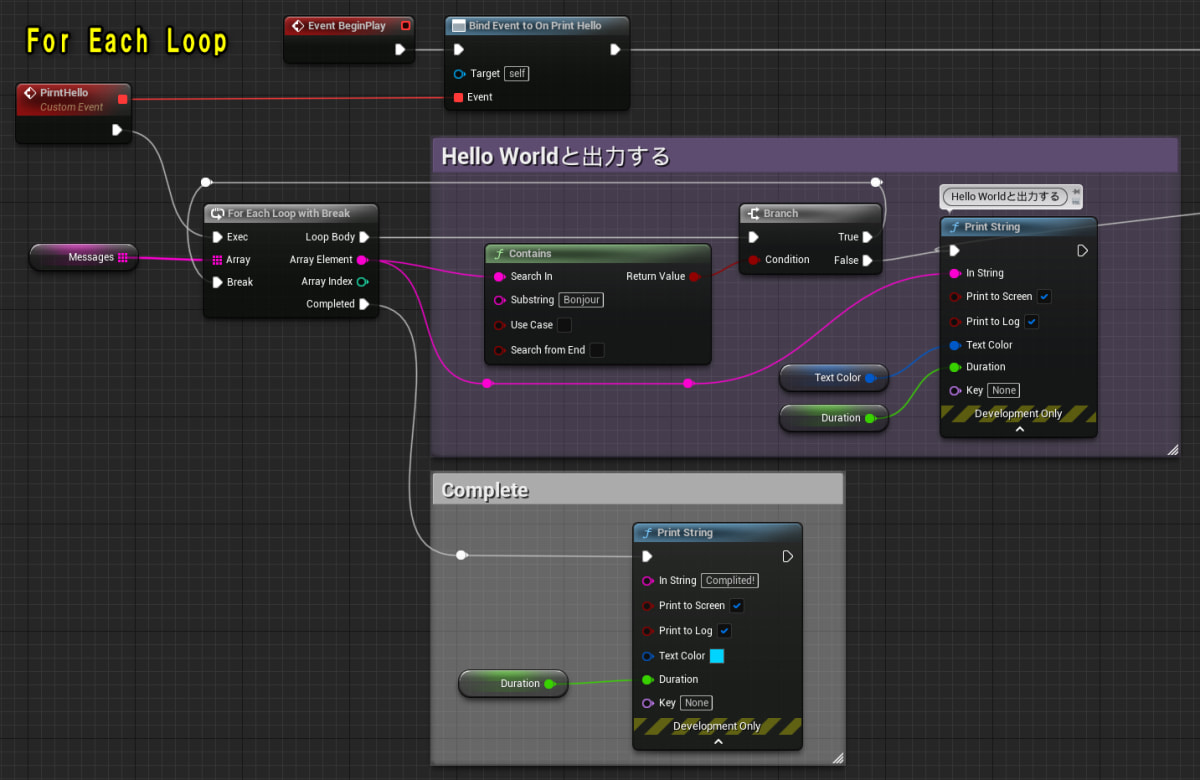The width and height of the screenshot is (1200, 780).
Task: Click the Hello Worldと出力する comment bubble
Action: 1006,196
